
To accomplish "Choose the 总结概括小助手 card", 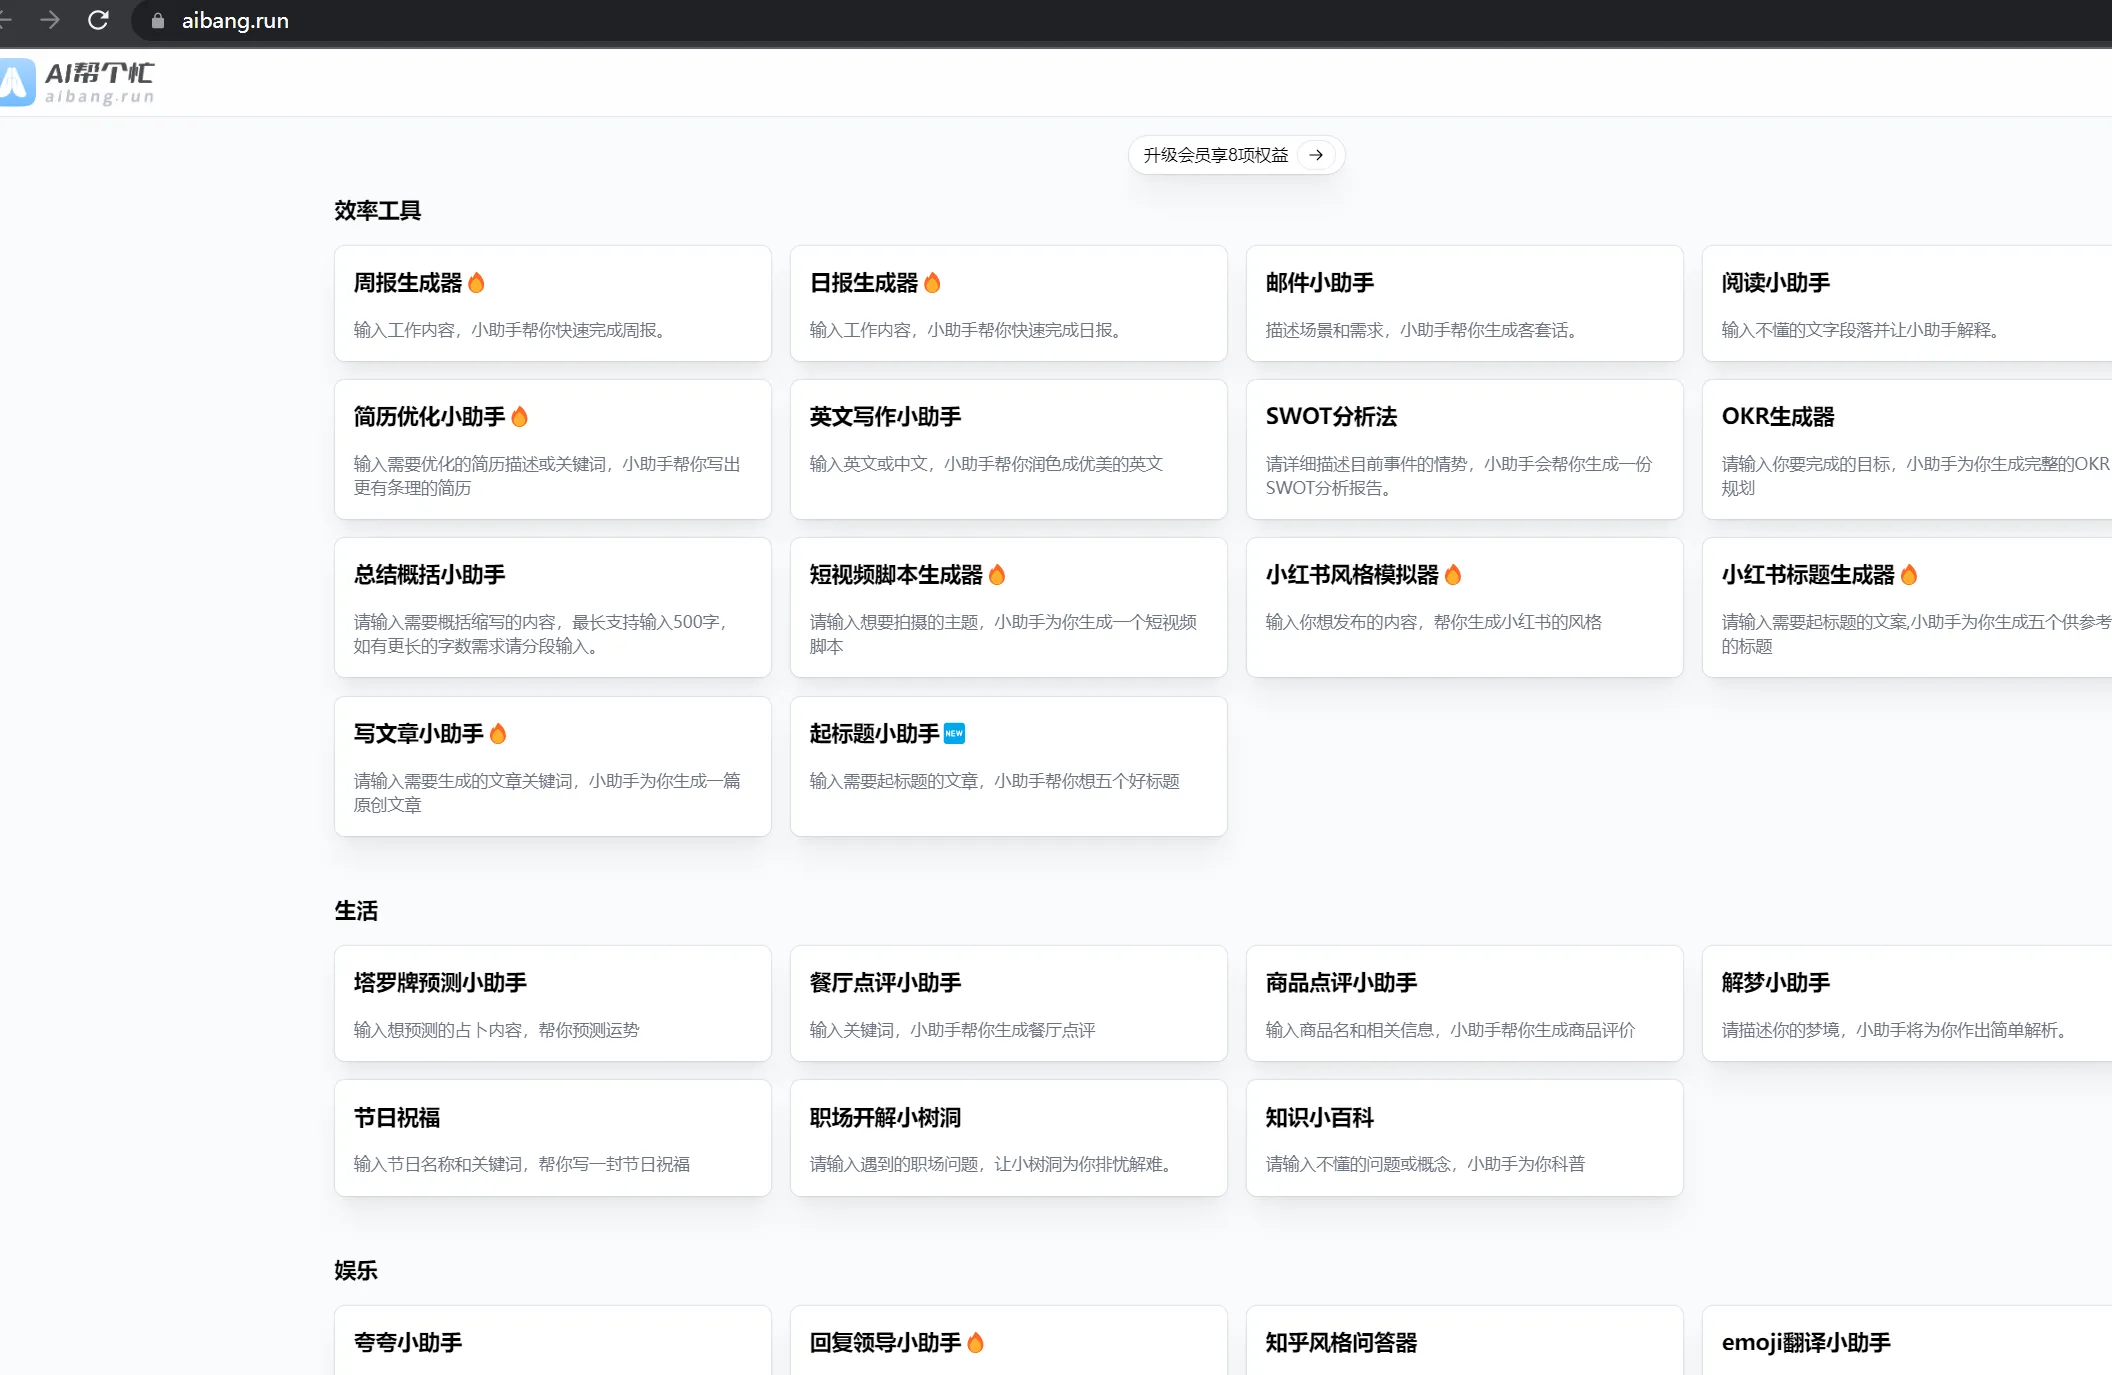I will [x=552, y=608].
